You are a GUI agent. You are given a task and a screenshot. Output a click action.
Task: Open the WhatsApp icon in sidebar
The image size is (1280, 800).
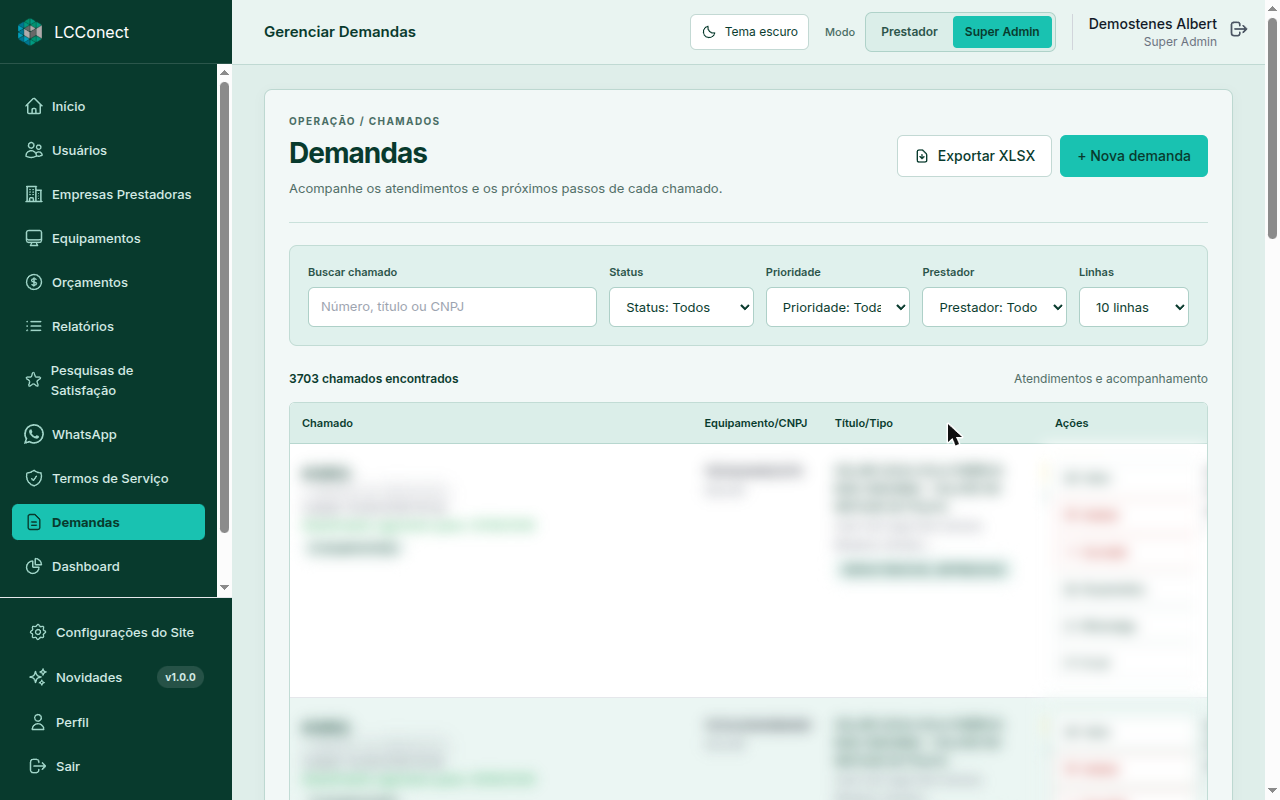(34, 434)
